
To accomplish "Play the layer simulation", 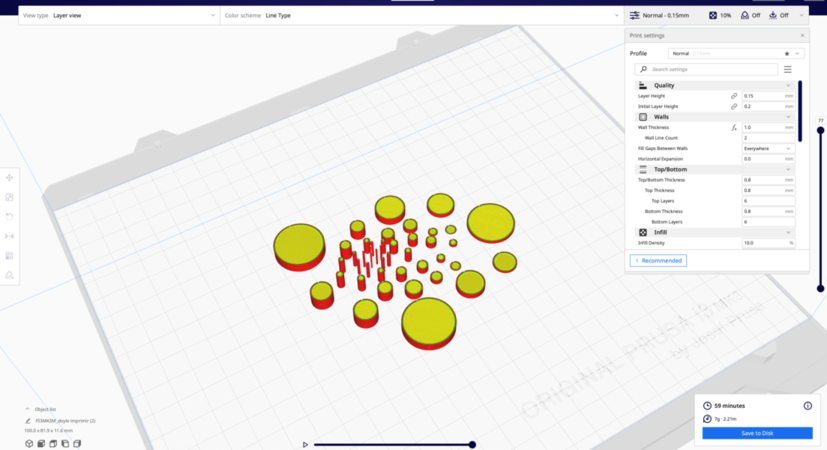I will 305,445.
